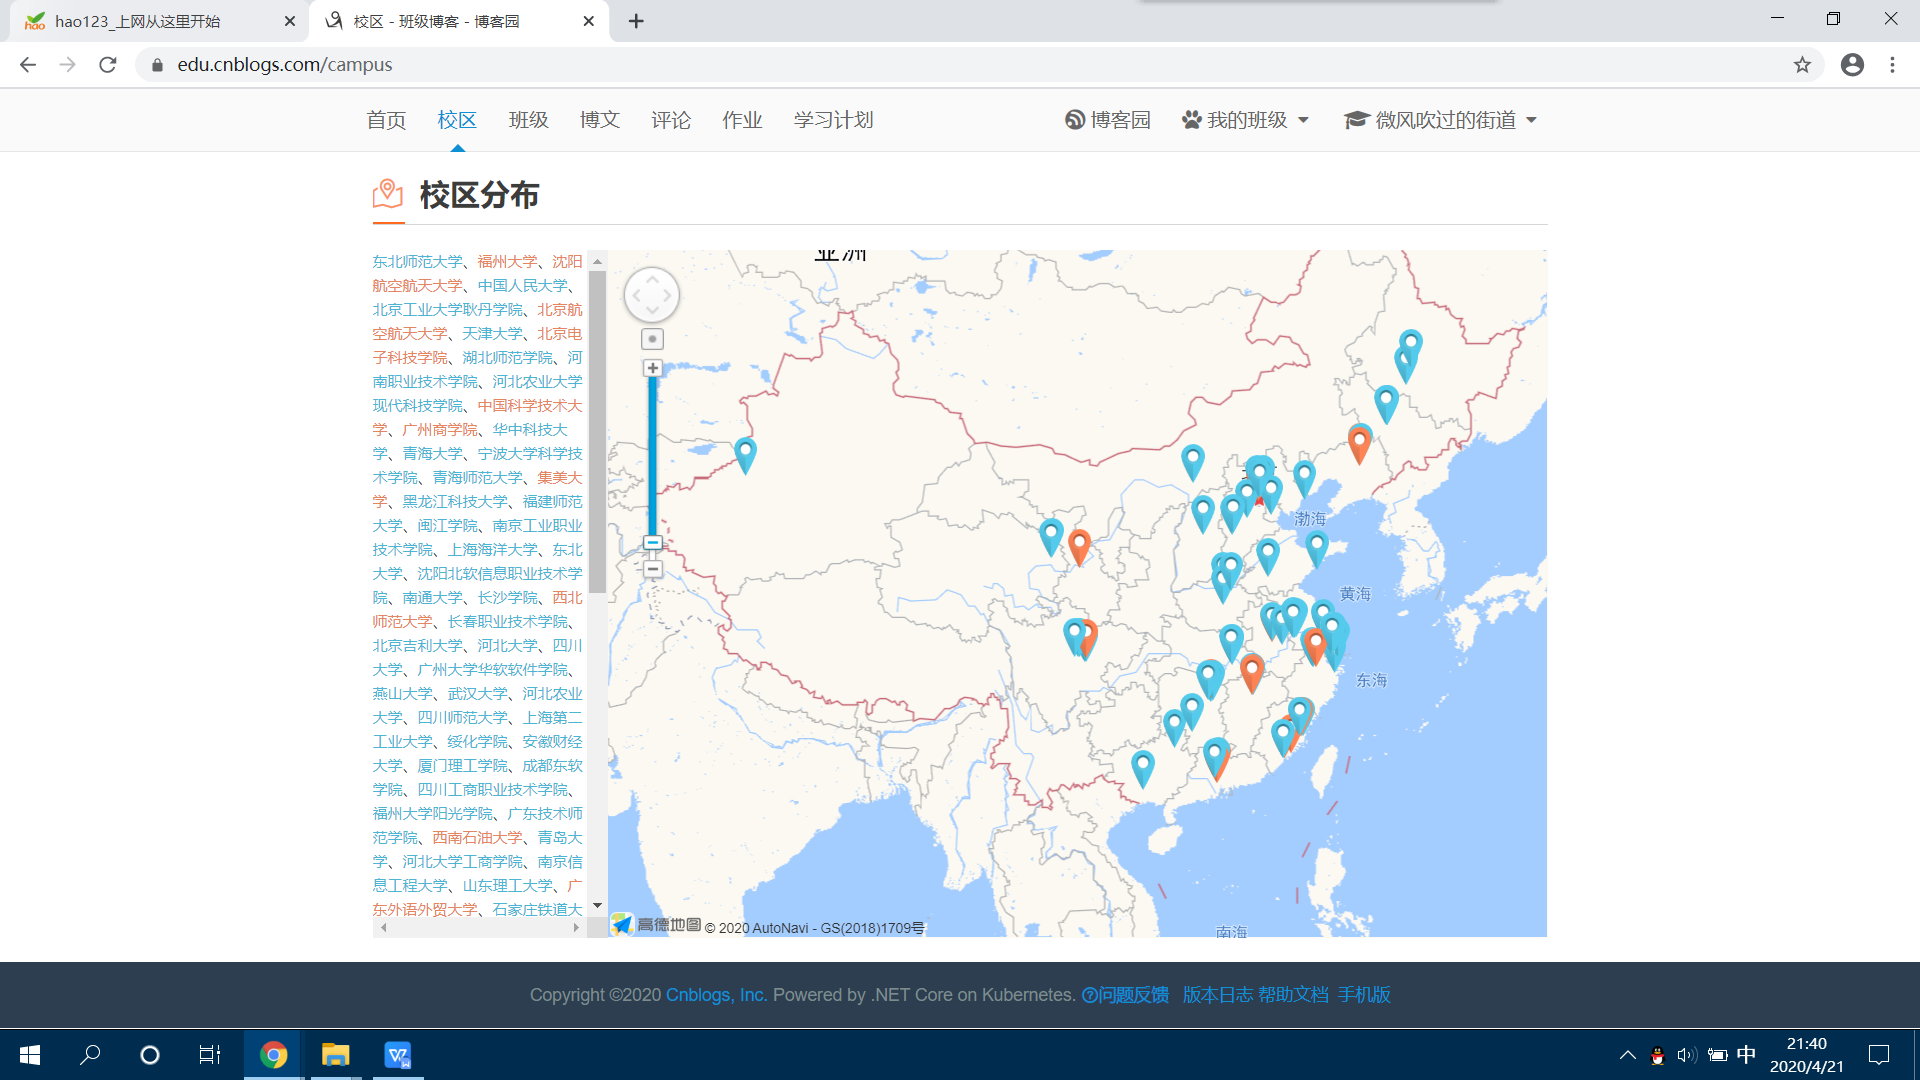
Task: Open Chrome profile account icon
Action: [x=1852, y=65]
